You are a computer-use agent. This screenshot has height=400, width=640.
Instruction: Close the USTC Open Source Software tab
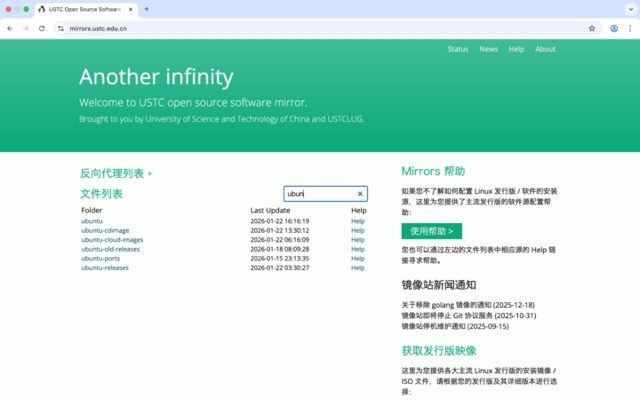pos(130,9)
